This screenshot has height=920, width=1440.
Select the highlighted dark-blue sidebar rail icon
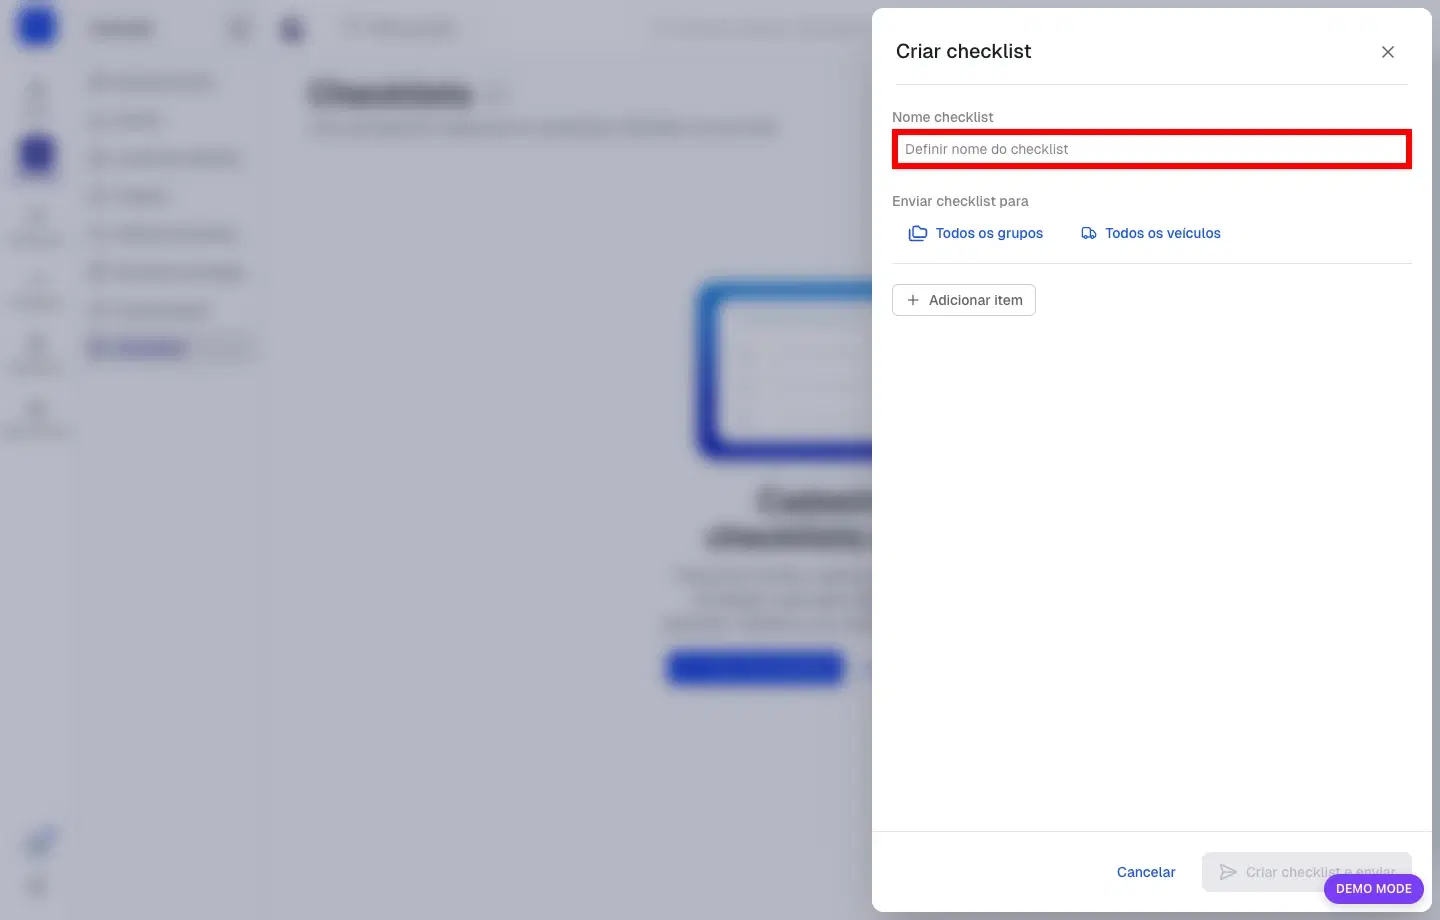37,155
